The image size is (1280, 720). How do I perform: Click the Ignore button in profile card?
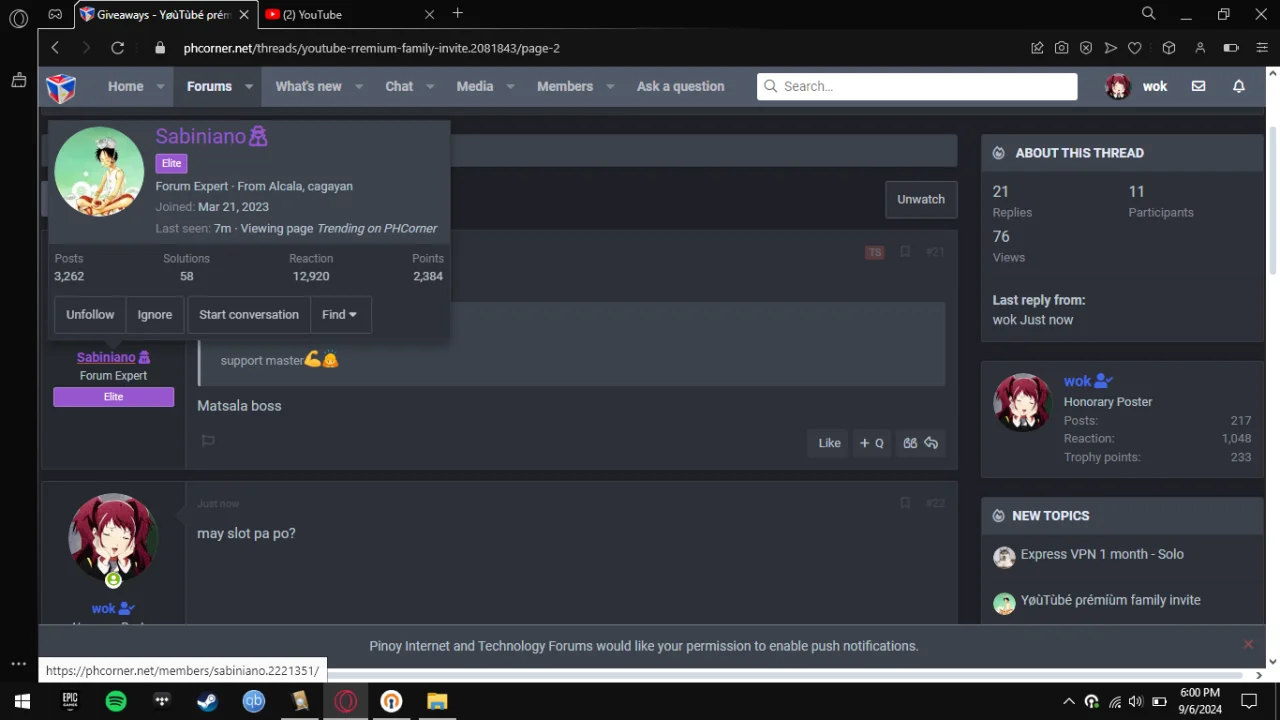155,314
